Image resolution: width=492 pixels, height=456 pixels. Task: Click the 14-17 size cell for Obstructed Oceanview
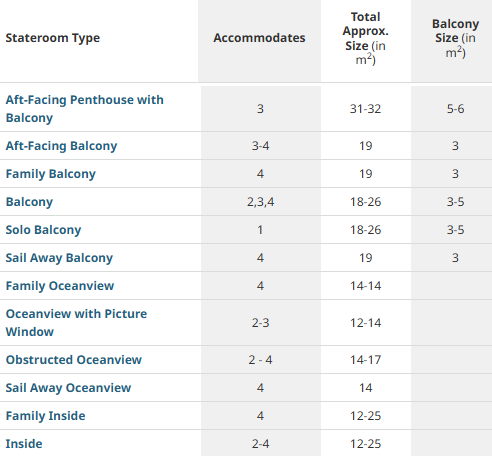pyautogui.click(x=366, y=360)
